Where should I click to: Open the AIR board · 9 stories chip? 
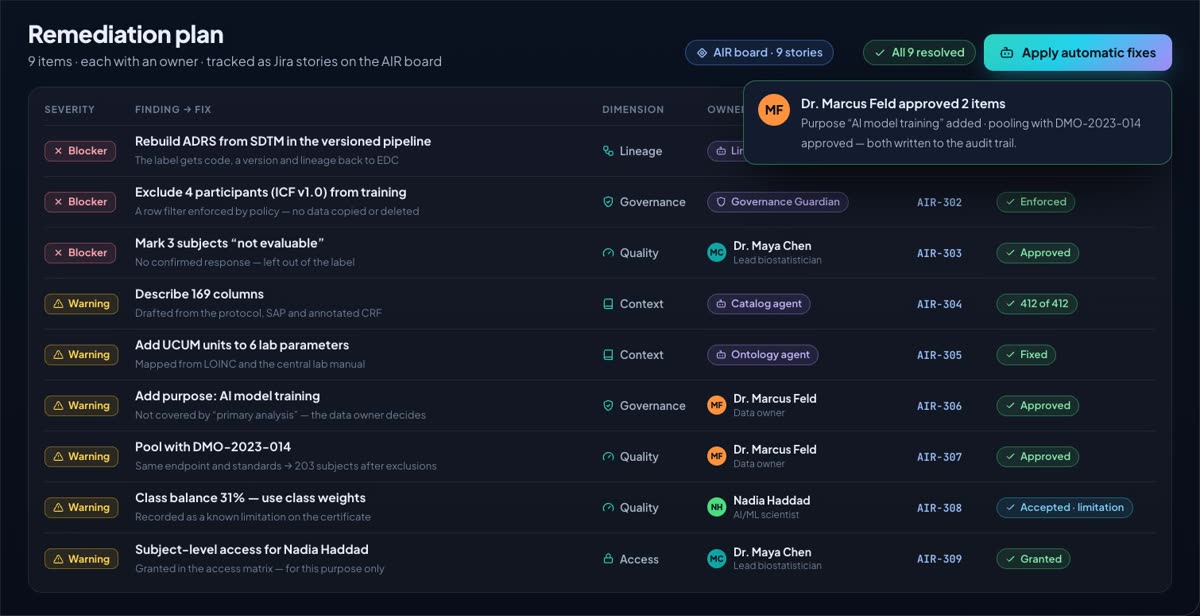point(759,53)
